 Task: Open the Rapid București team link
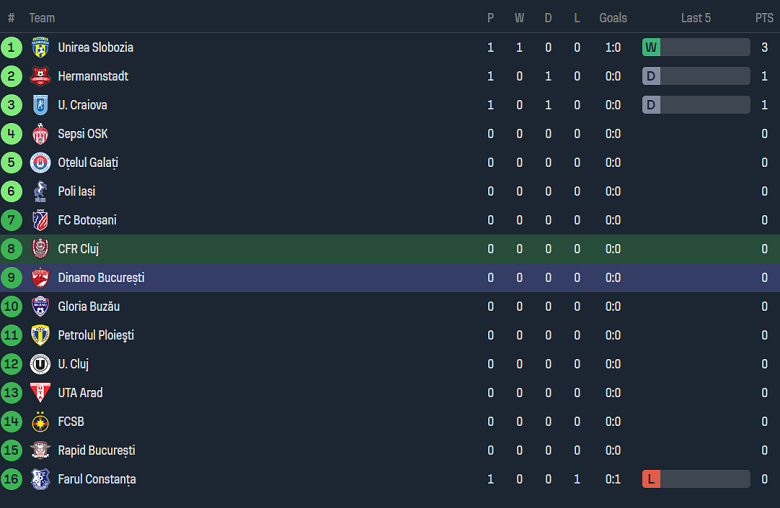[96, 451]
